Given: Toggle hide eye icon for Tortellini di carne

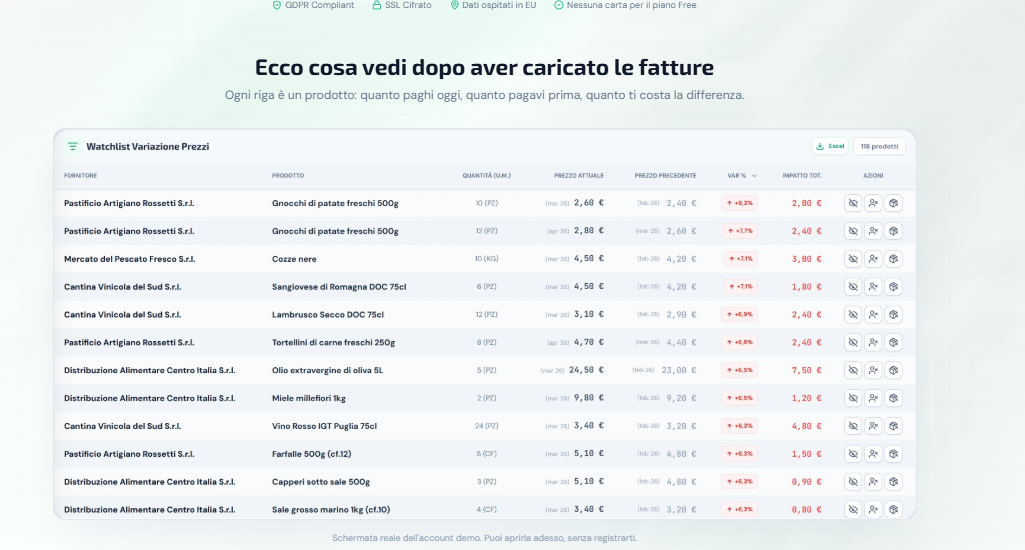Looking at the screenshot, I should pos(853,343).
